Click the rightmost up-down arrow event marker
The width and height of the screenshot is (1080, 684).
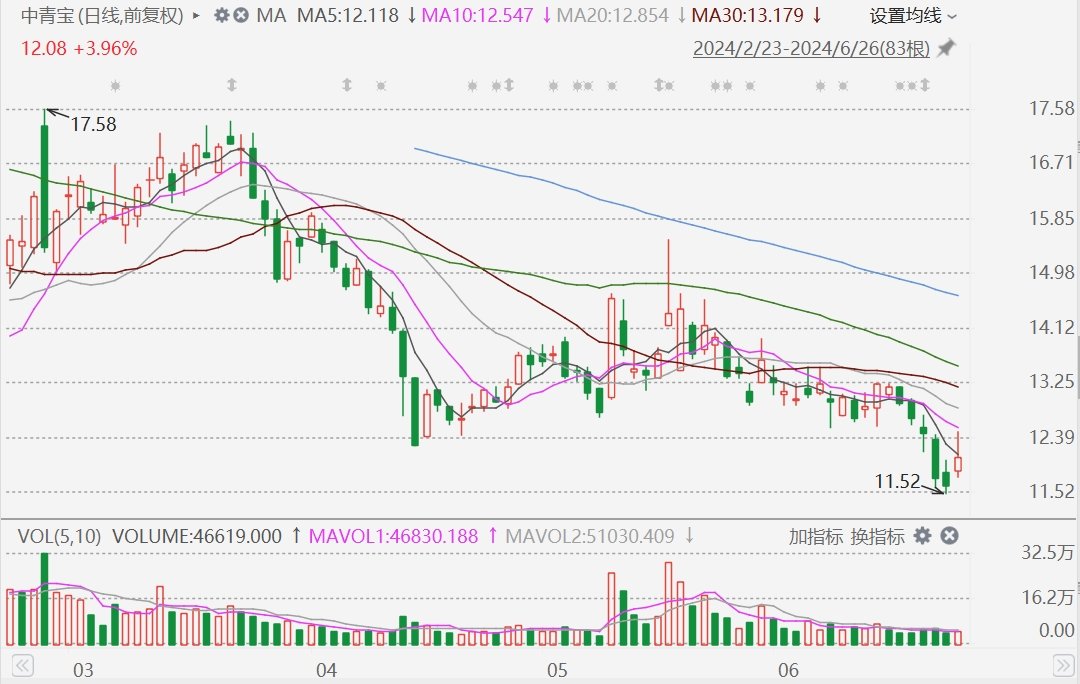pos(924,85)
